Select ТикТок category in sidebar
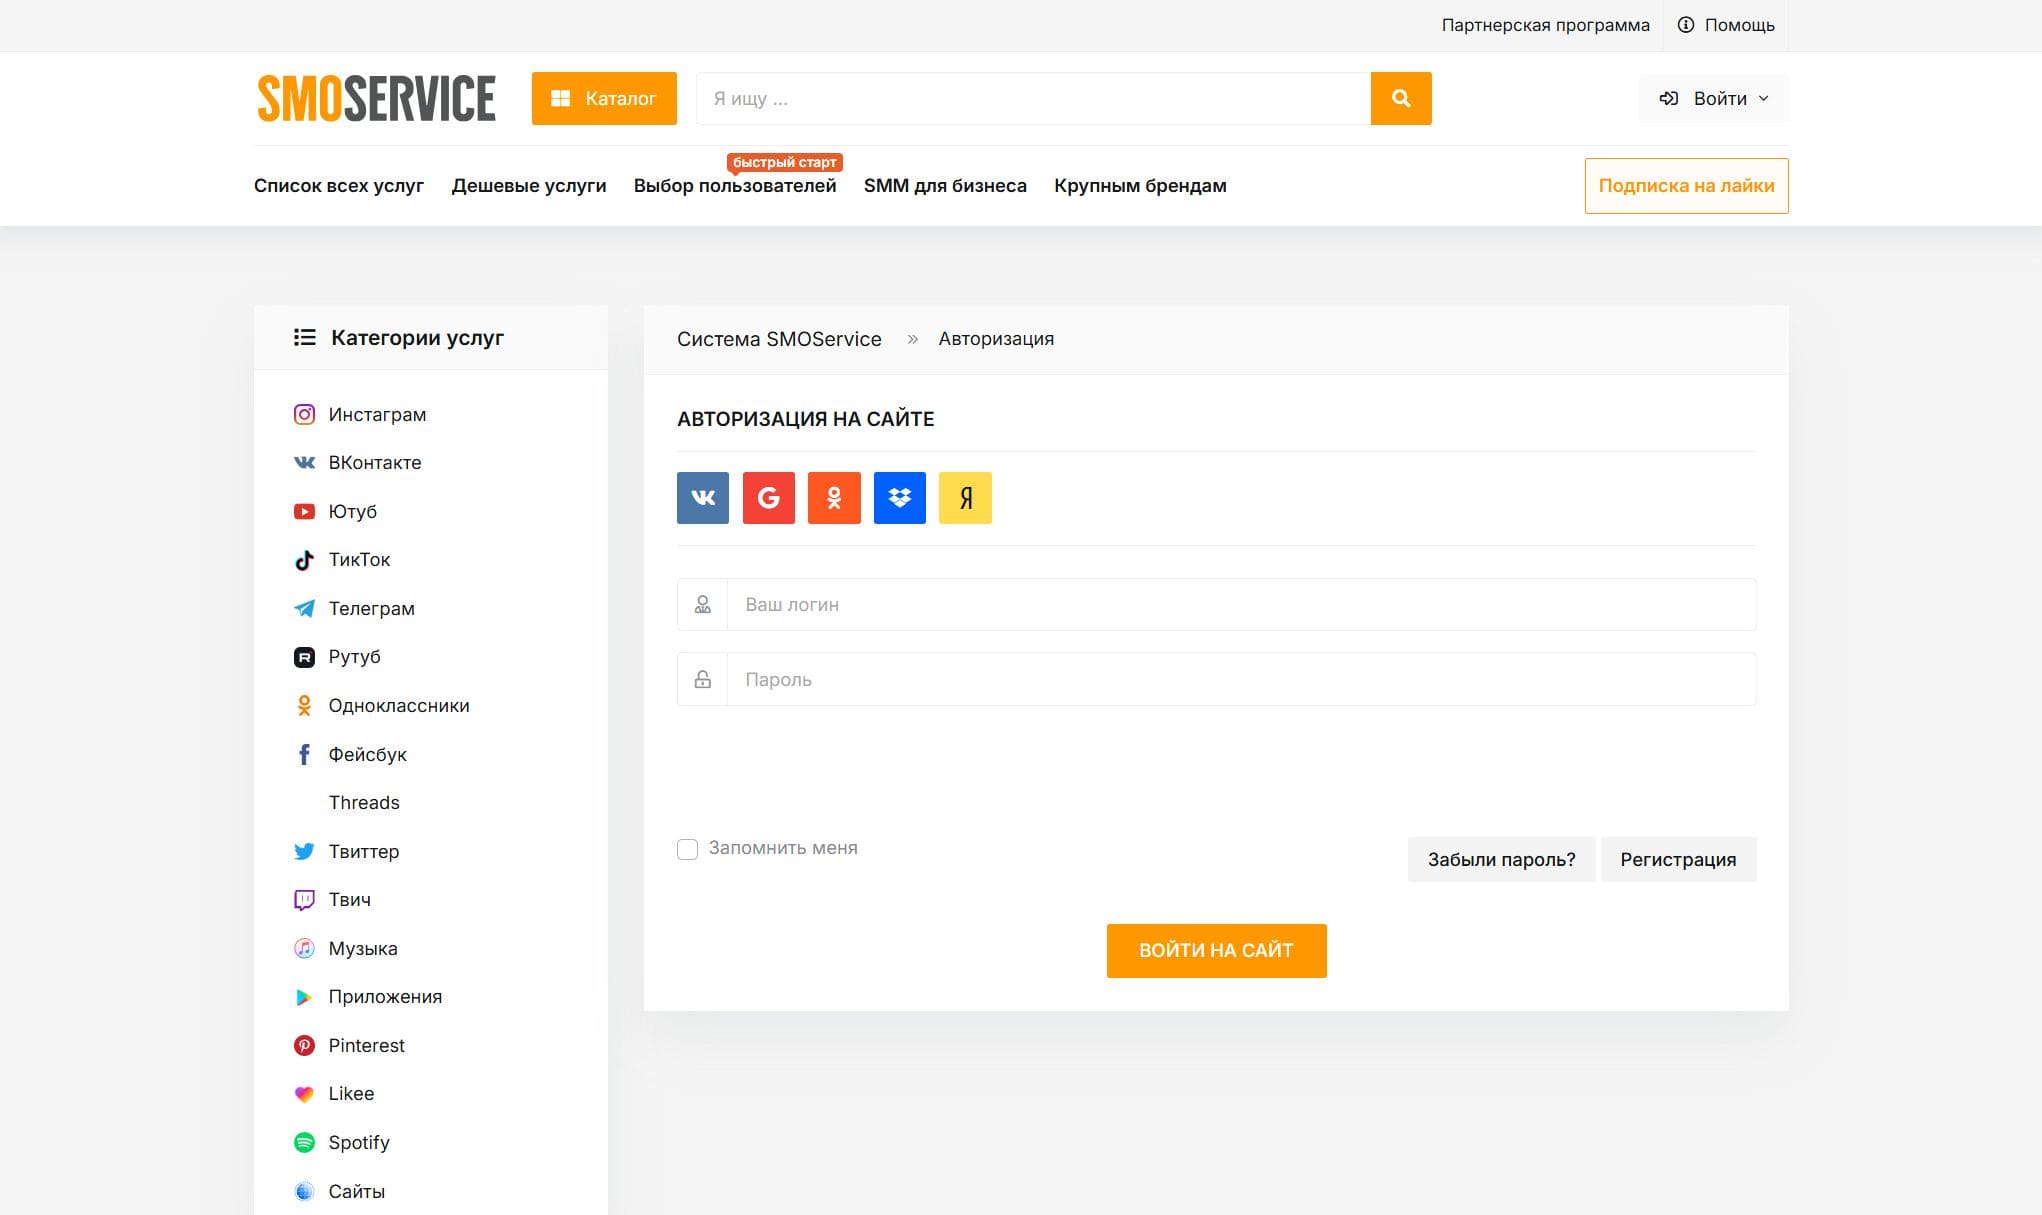This screenshot has width=2042, height=1215. pyautogui.click(x=359, y=559)
